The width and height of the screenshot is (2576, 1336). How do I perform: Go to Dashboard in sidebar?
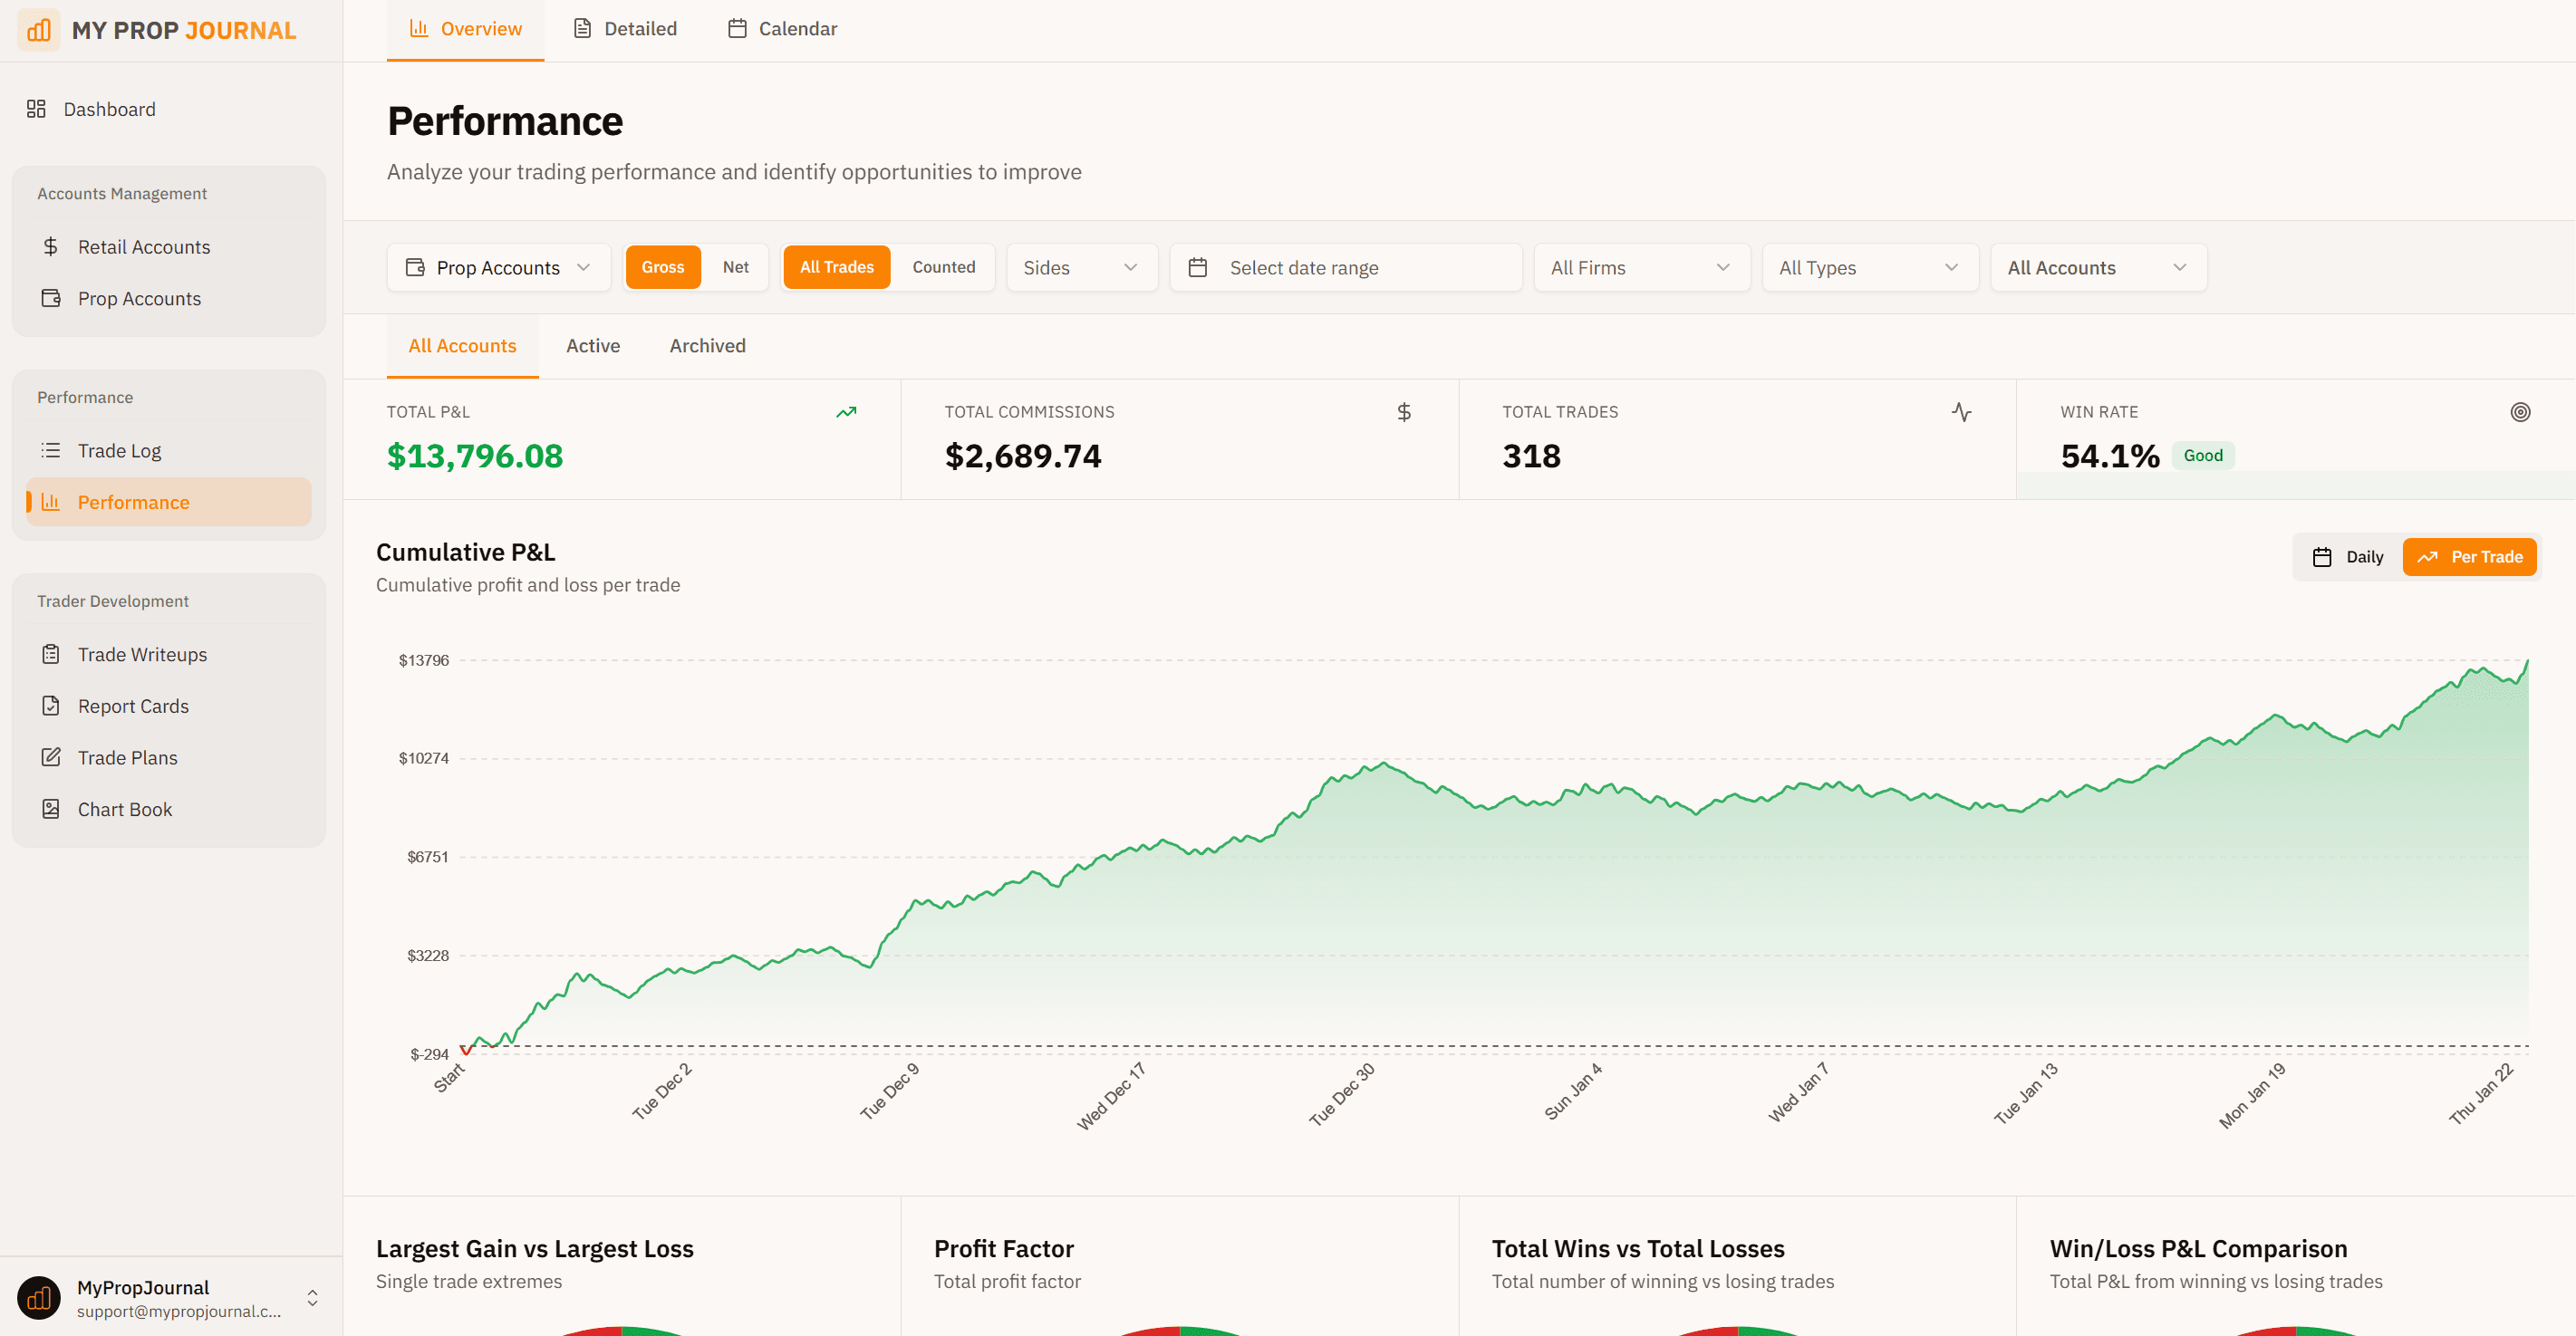click(x=168, y=109)
